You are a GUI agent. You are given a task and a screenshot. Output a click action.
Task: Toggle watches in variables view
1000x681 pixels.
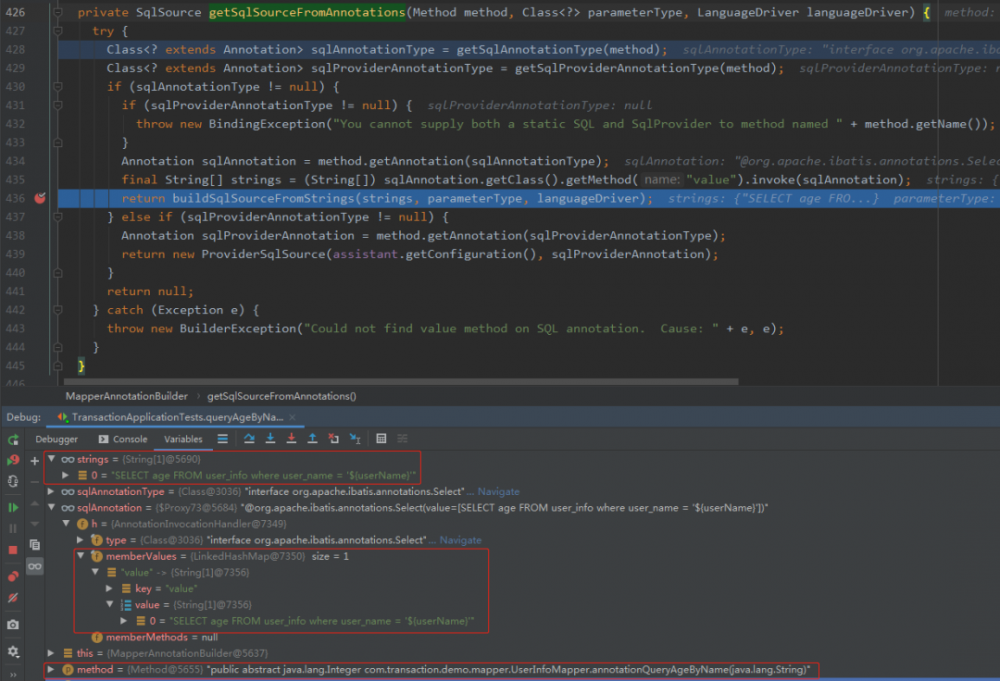point(34,566)
